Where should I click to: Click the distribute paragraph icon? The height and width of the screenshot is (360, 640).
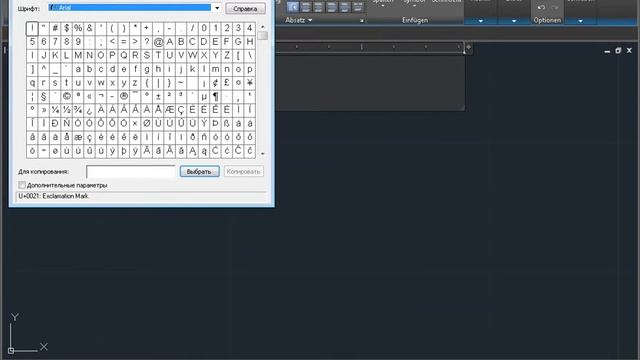(358, 7)
